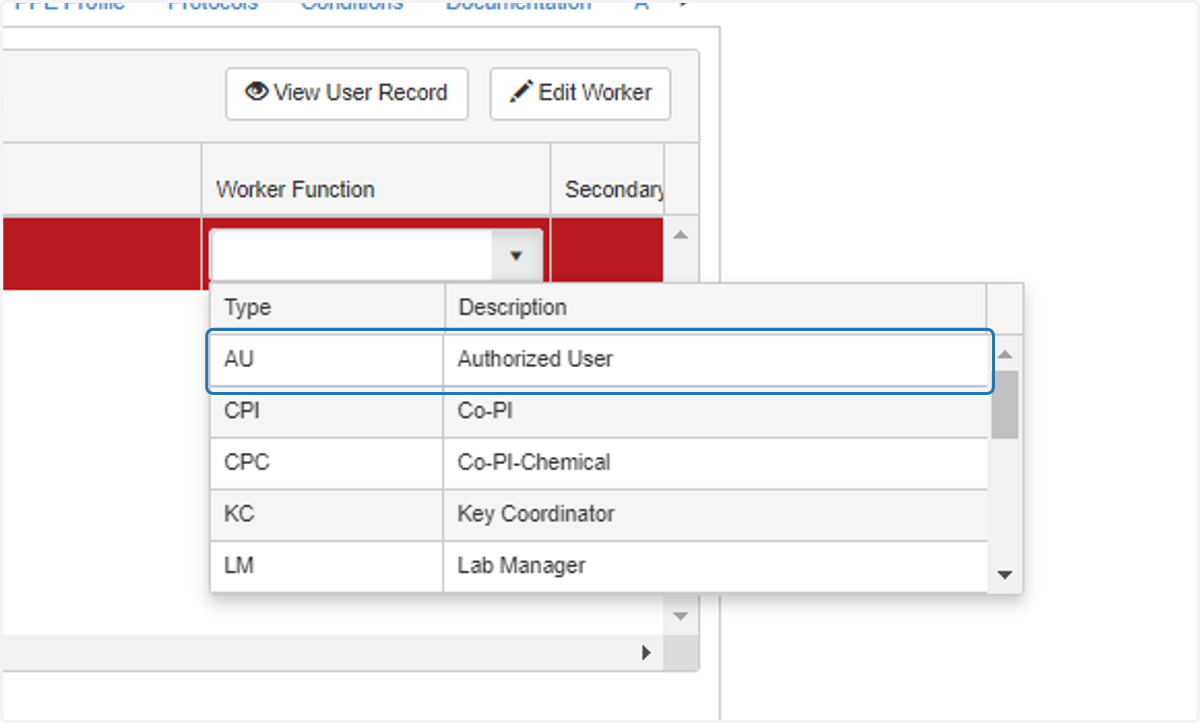This screenshot has width=1200, height=723.
Task: Click the tab strip scroll right arrow
Action: click(685, 4)
